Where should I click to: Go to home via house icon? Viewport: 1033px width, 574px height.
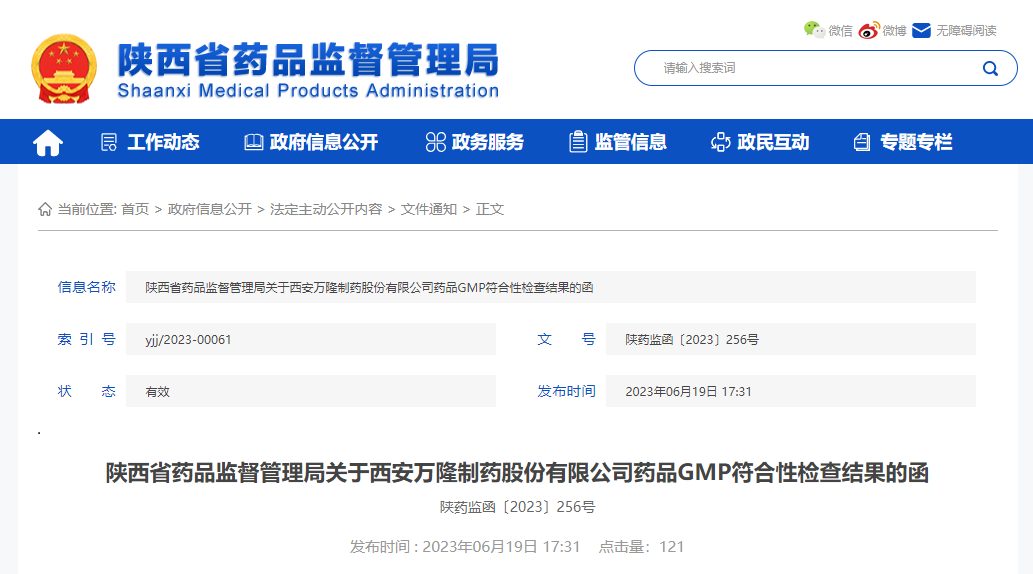point(48,142)
